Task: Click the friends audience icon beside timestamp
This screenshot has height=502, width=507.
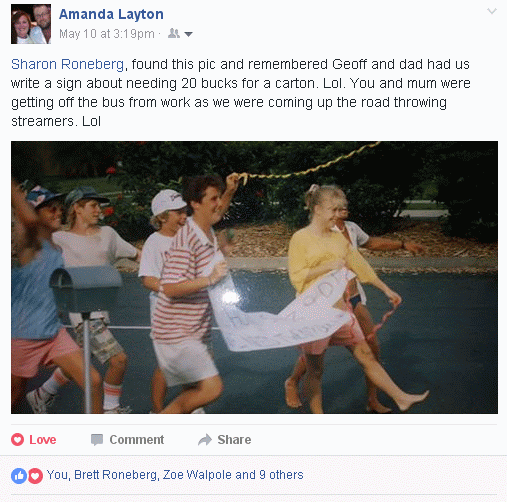Action: click(174, 33)
